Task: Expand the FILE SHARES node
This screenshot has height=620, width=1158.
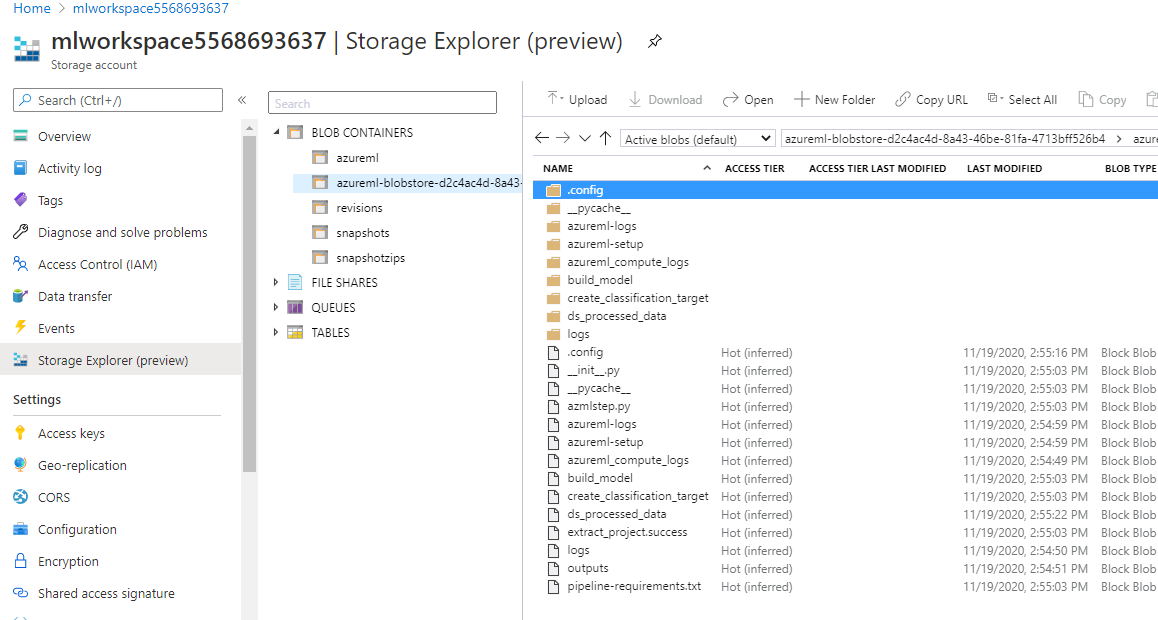Action: [x=276, y=282]
